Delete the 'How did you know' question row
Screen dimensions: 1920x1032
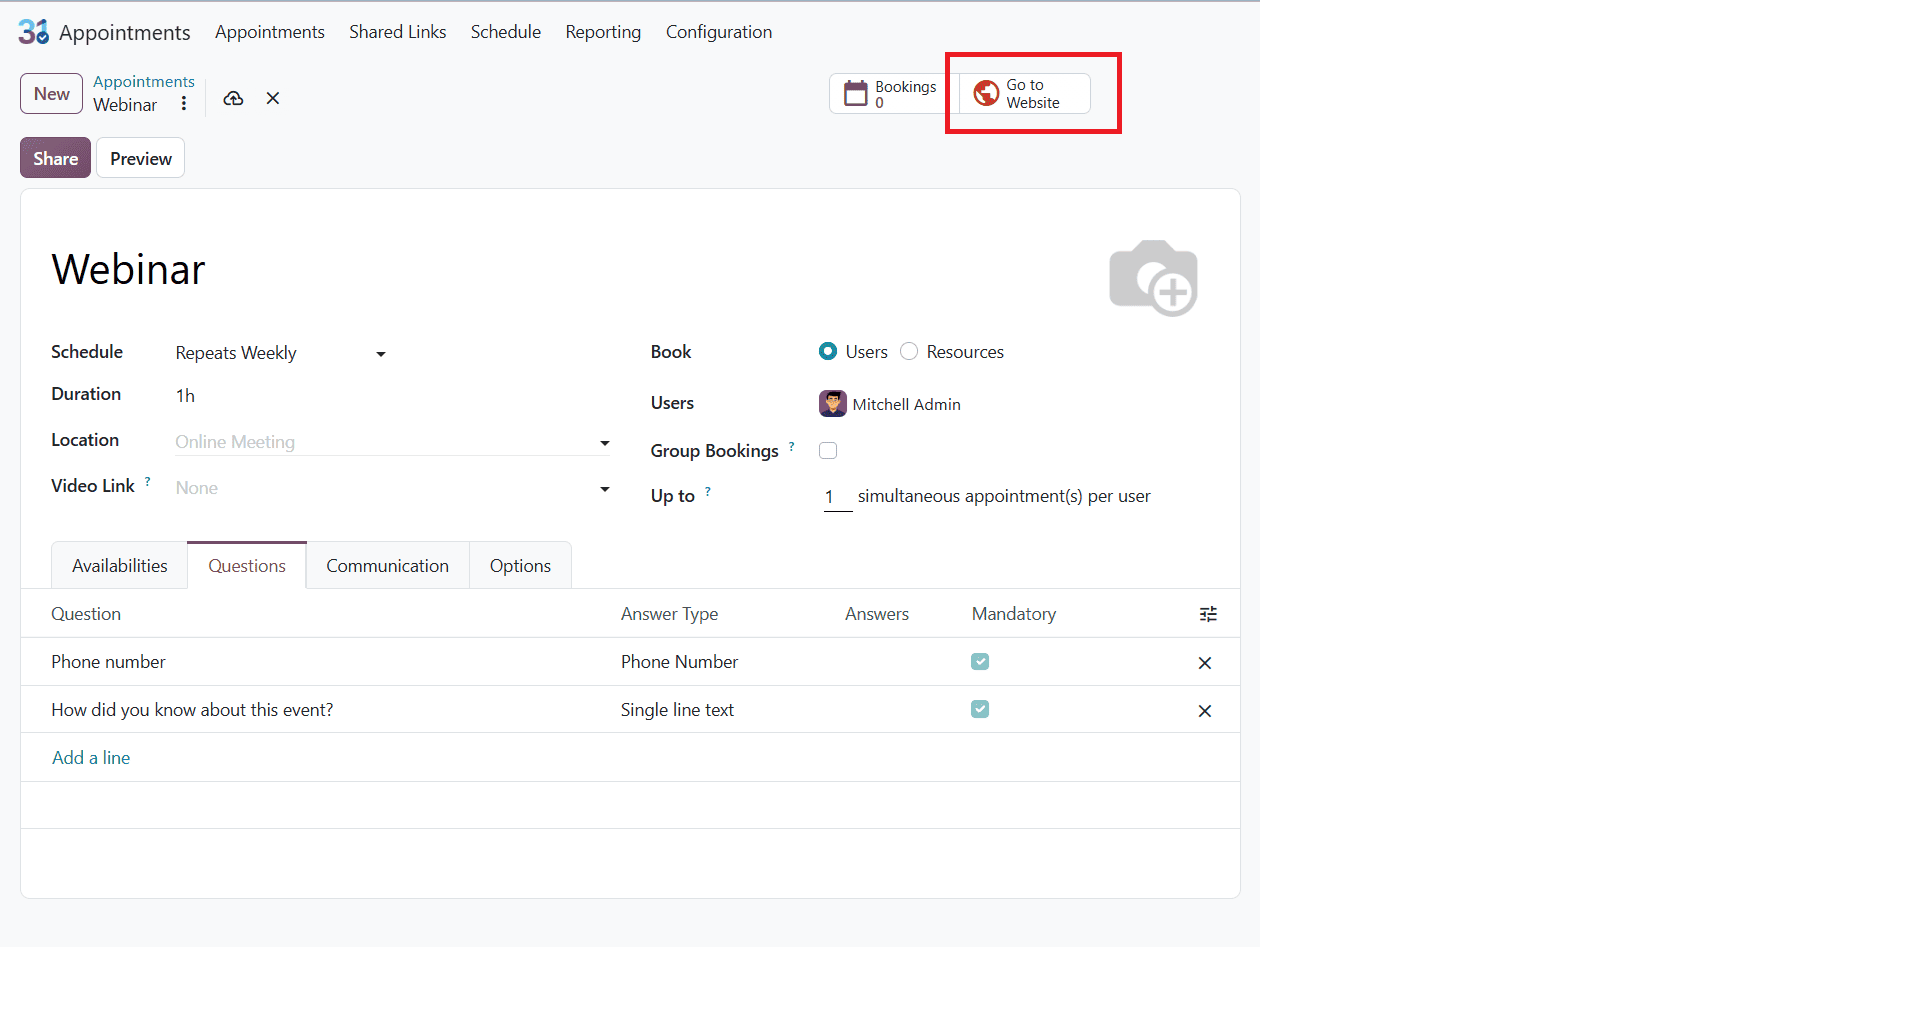click(x=1205, y=711)
